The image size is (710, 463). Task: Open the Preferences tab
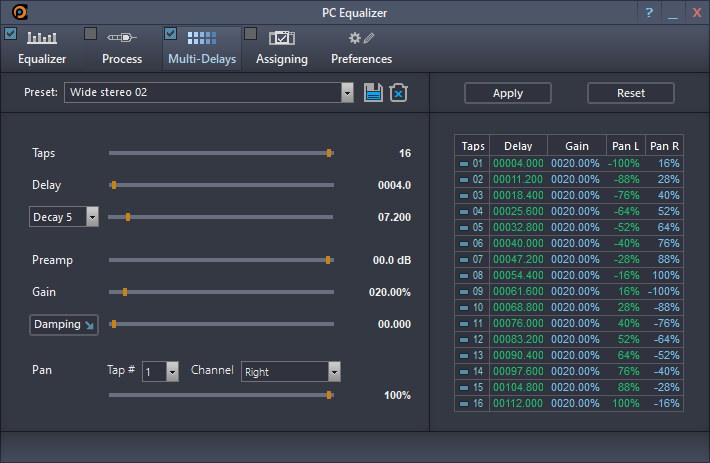click(361, 48)
